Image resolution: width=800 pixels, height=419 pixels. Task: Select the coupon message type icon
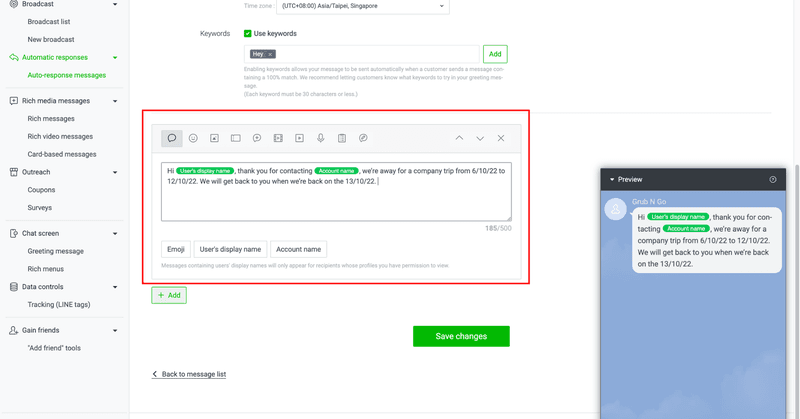tap(236, 138)
